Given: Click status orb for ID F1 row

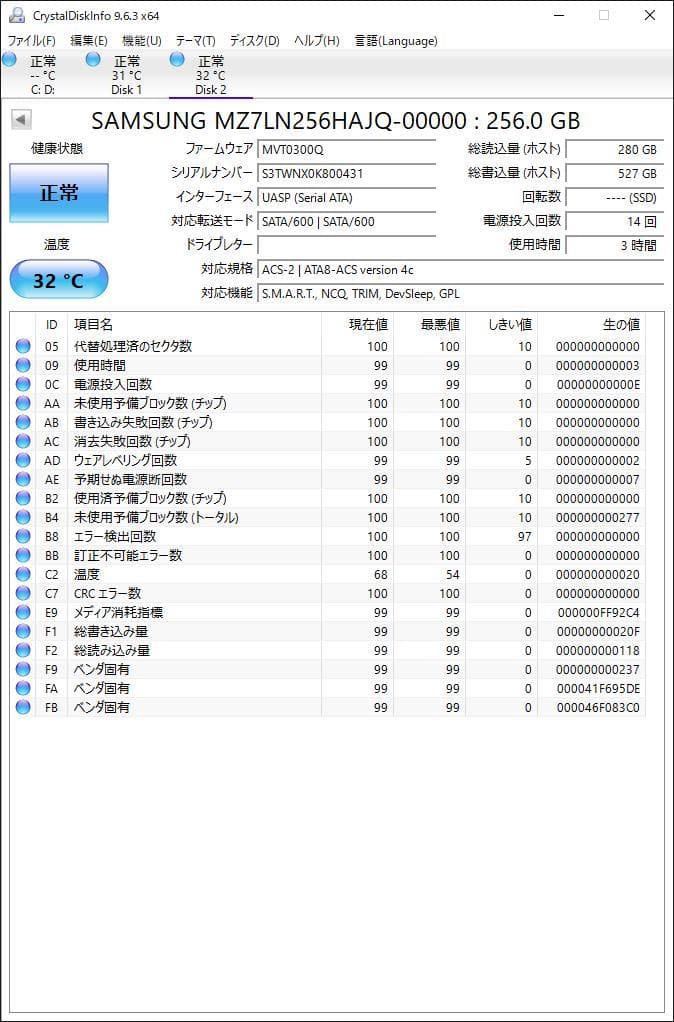Looking at the screenshot, I should point(23,631).
